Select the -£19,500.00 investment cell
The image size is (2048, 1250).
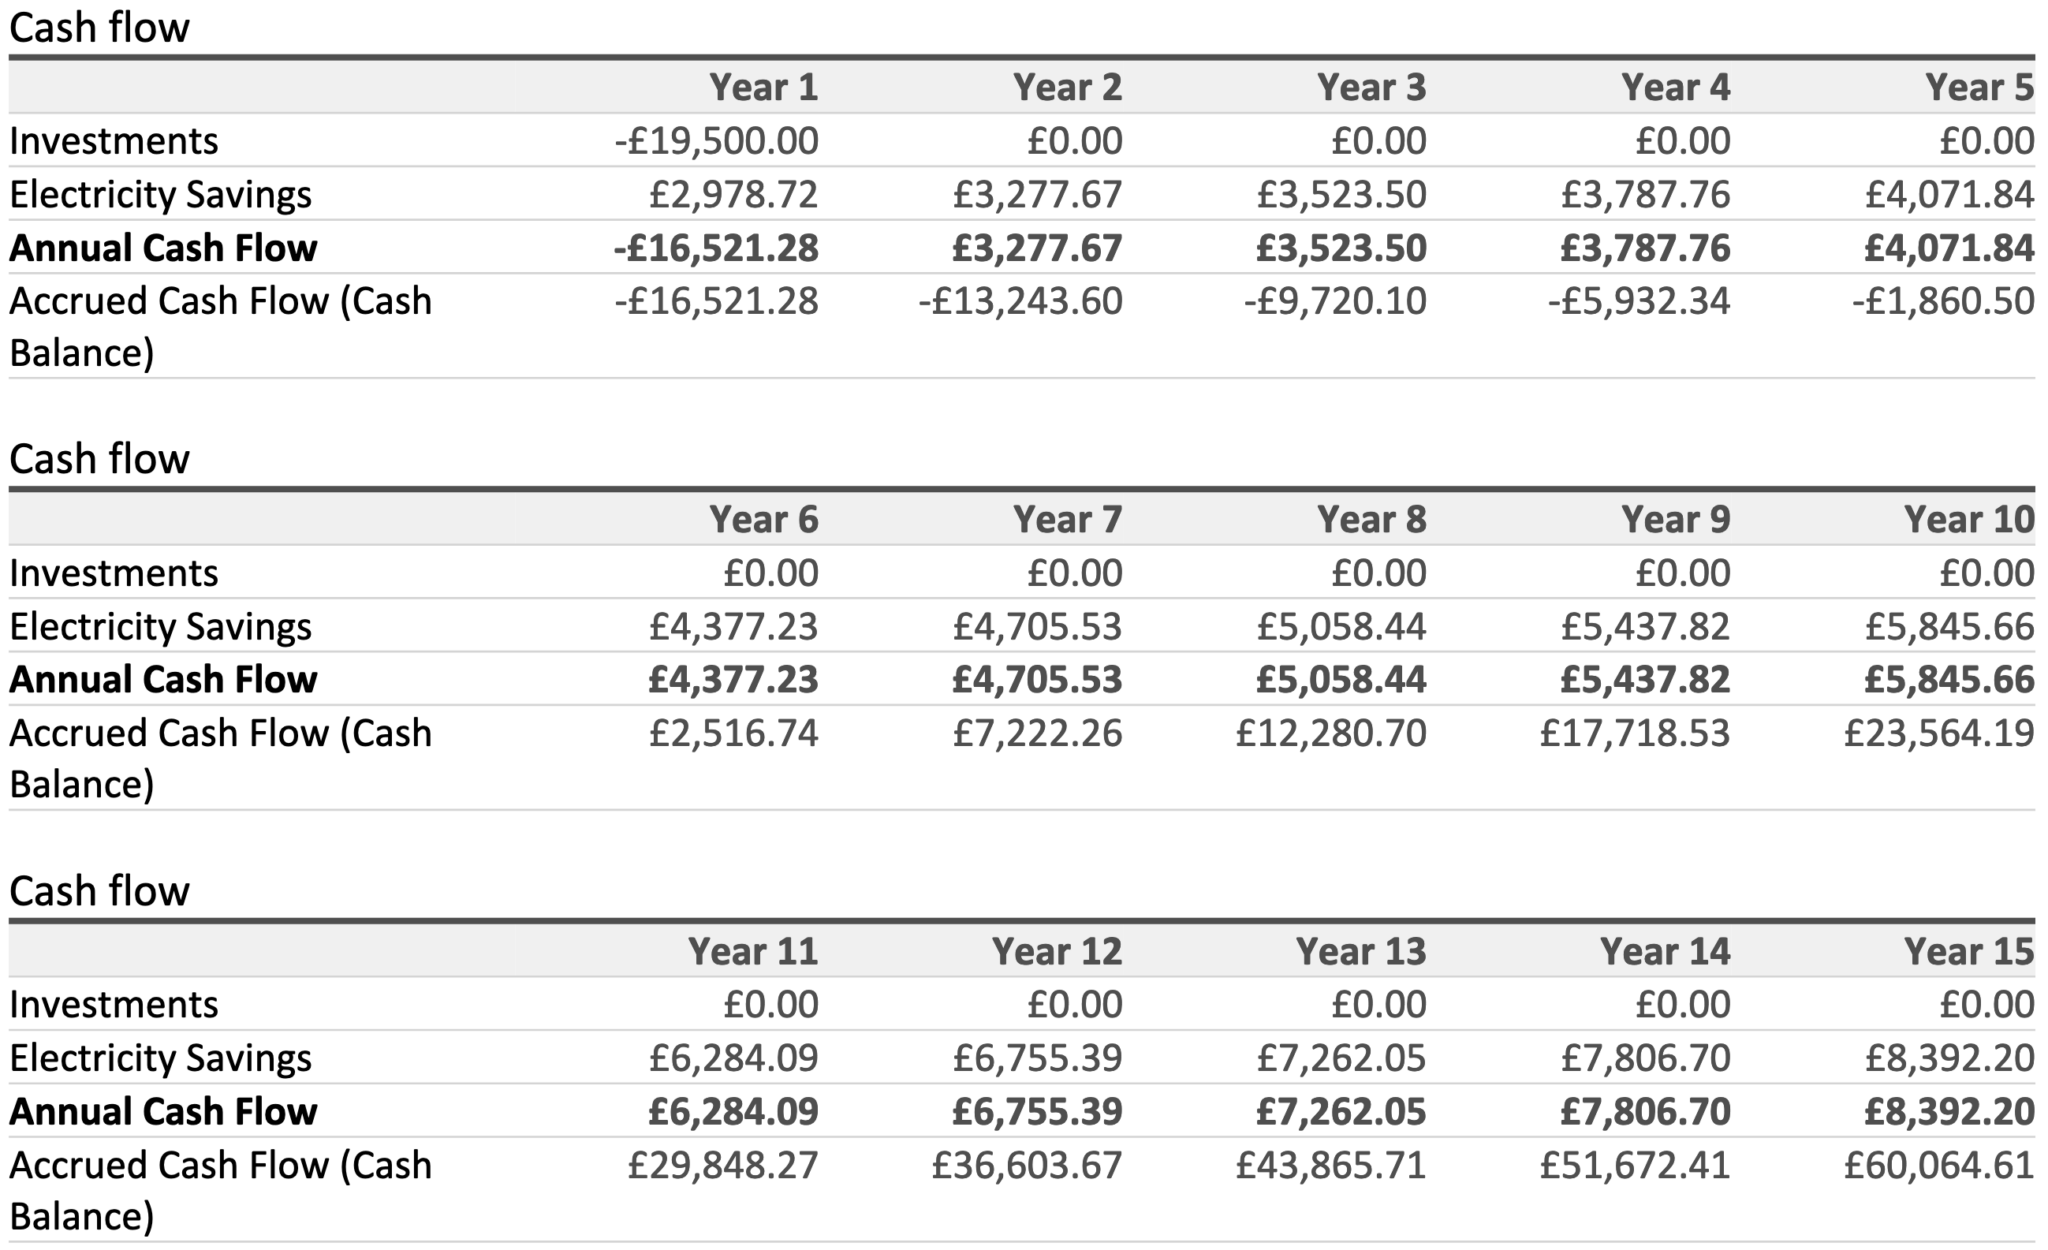point(716,141)
